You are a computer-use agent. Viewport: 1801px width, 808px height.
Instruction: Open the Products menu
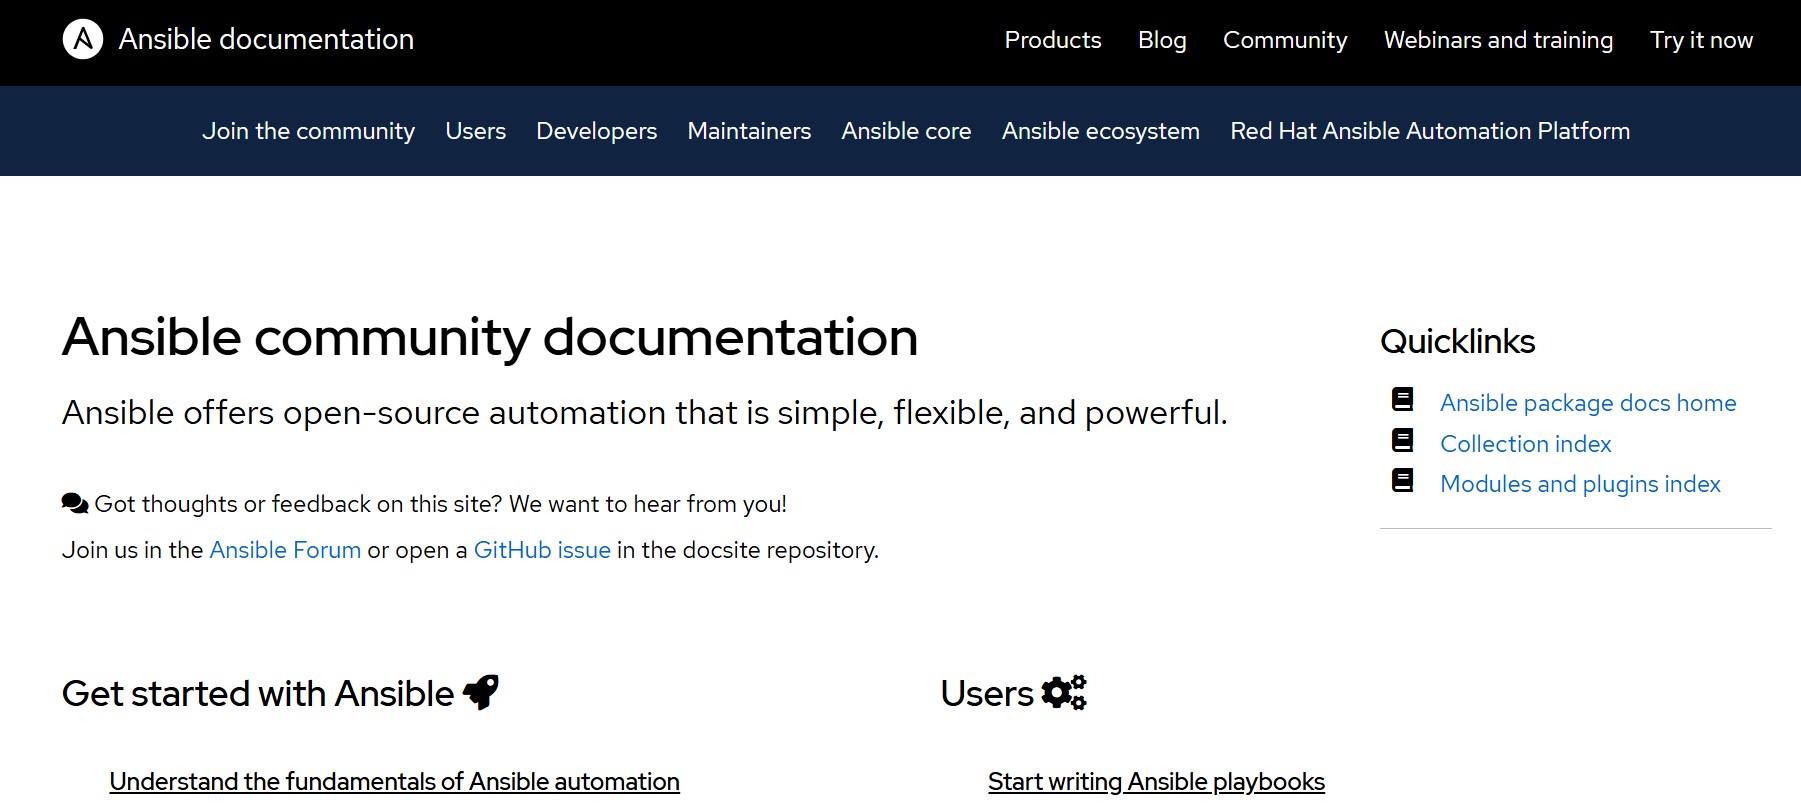[1053, 40]
